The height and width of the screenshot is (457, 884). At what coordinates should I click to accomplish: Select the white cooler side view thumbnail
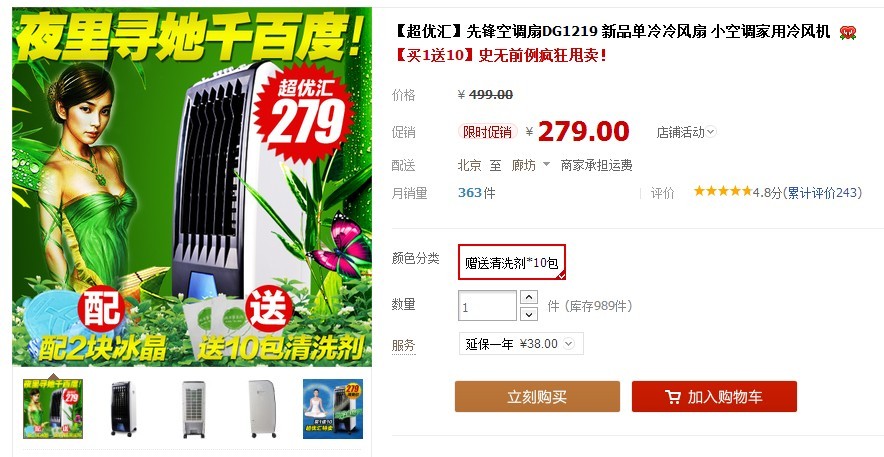pyautogui.click(x=263, y=409)
